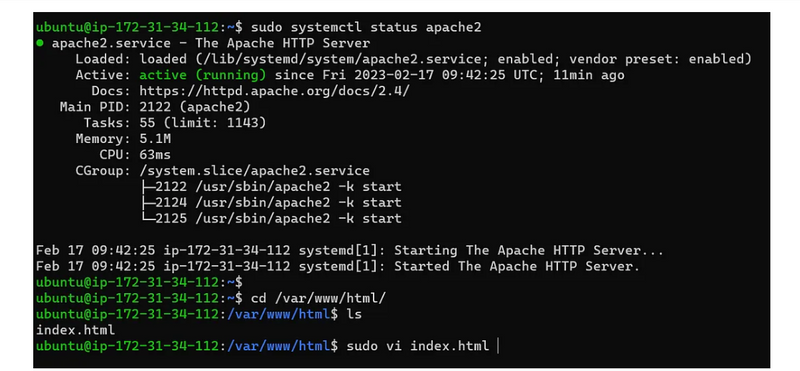Viewport: 800px width, 371px height.
Task: Click the 'sudo systemctl status apache2' command
Action: pos(366,27)
